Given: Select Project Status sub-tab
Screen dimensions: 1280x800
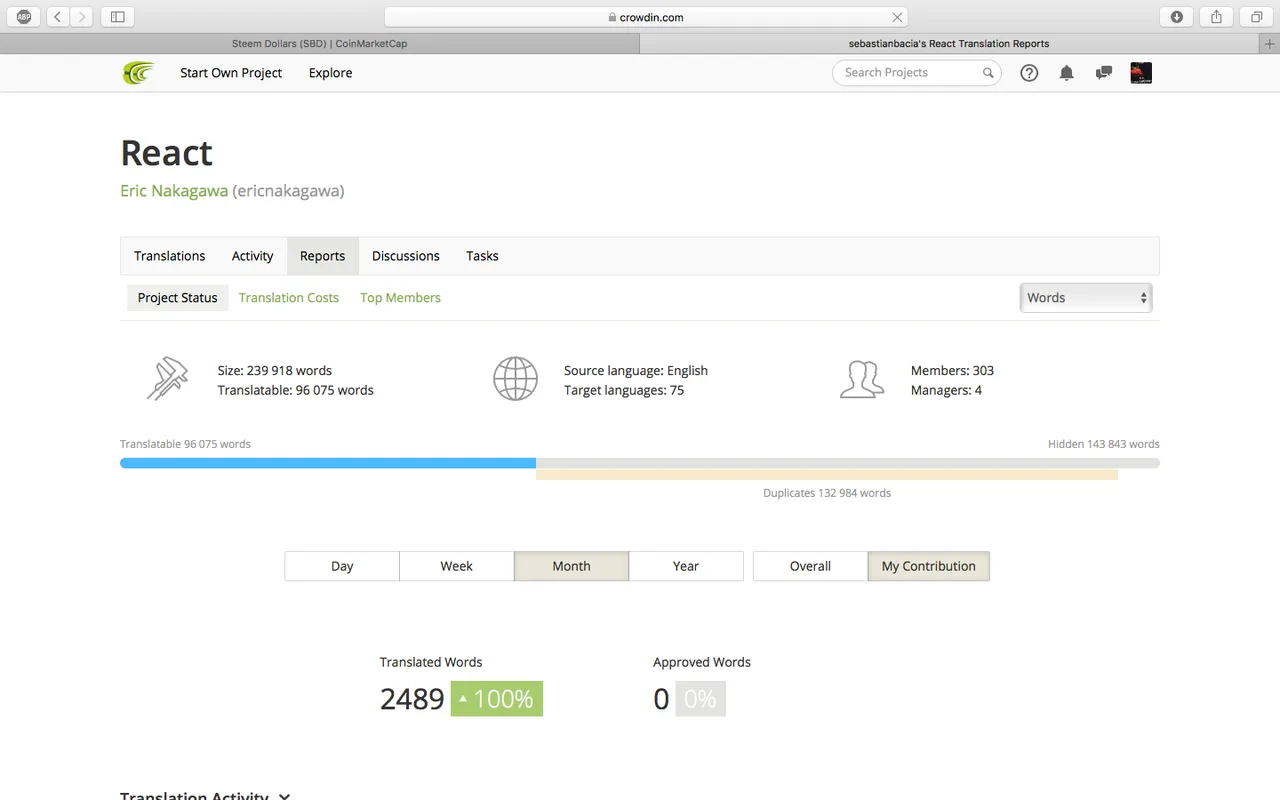Looking at the screenshot, I should coord(177,298).
